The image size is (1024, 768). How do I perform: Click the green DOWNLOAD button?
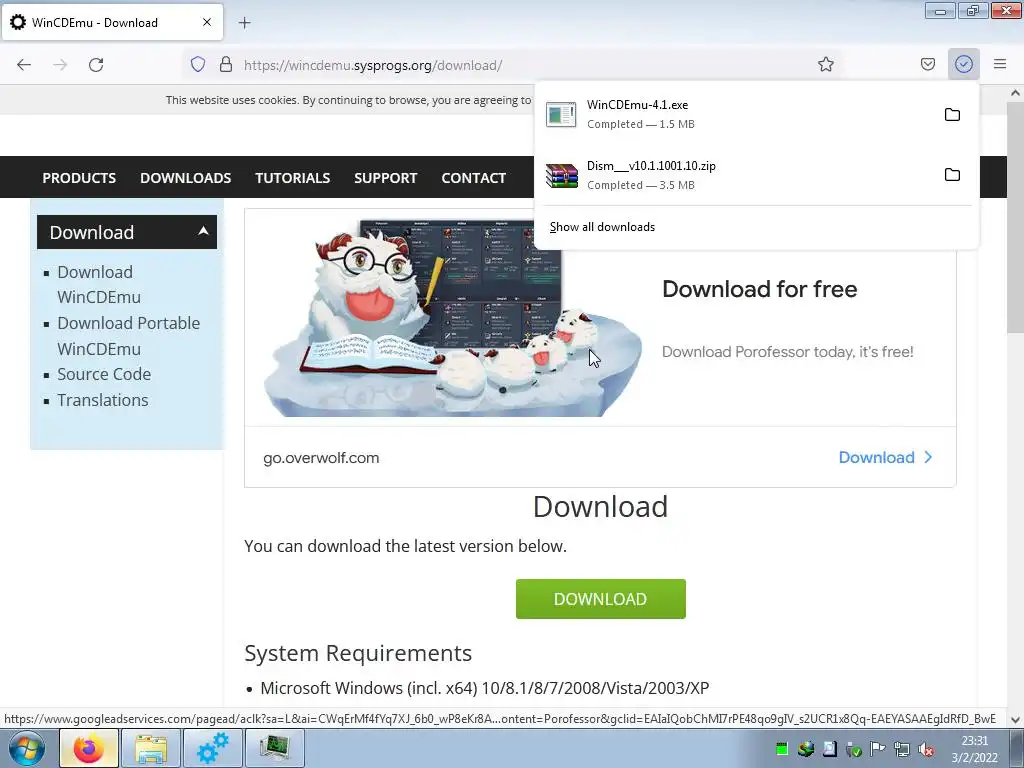point(600,599)
